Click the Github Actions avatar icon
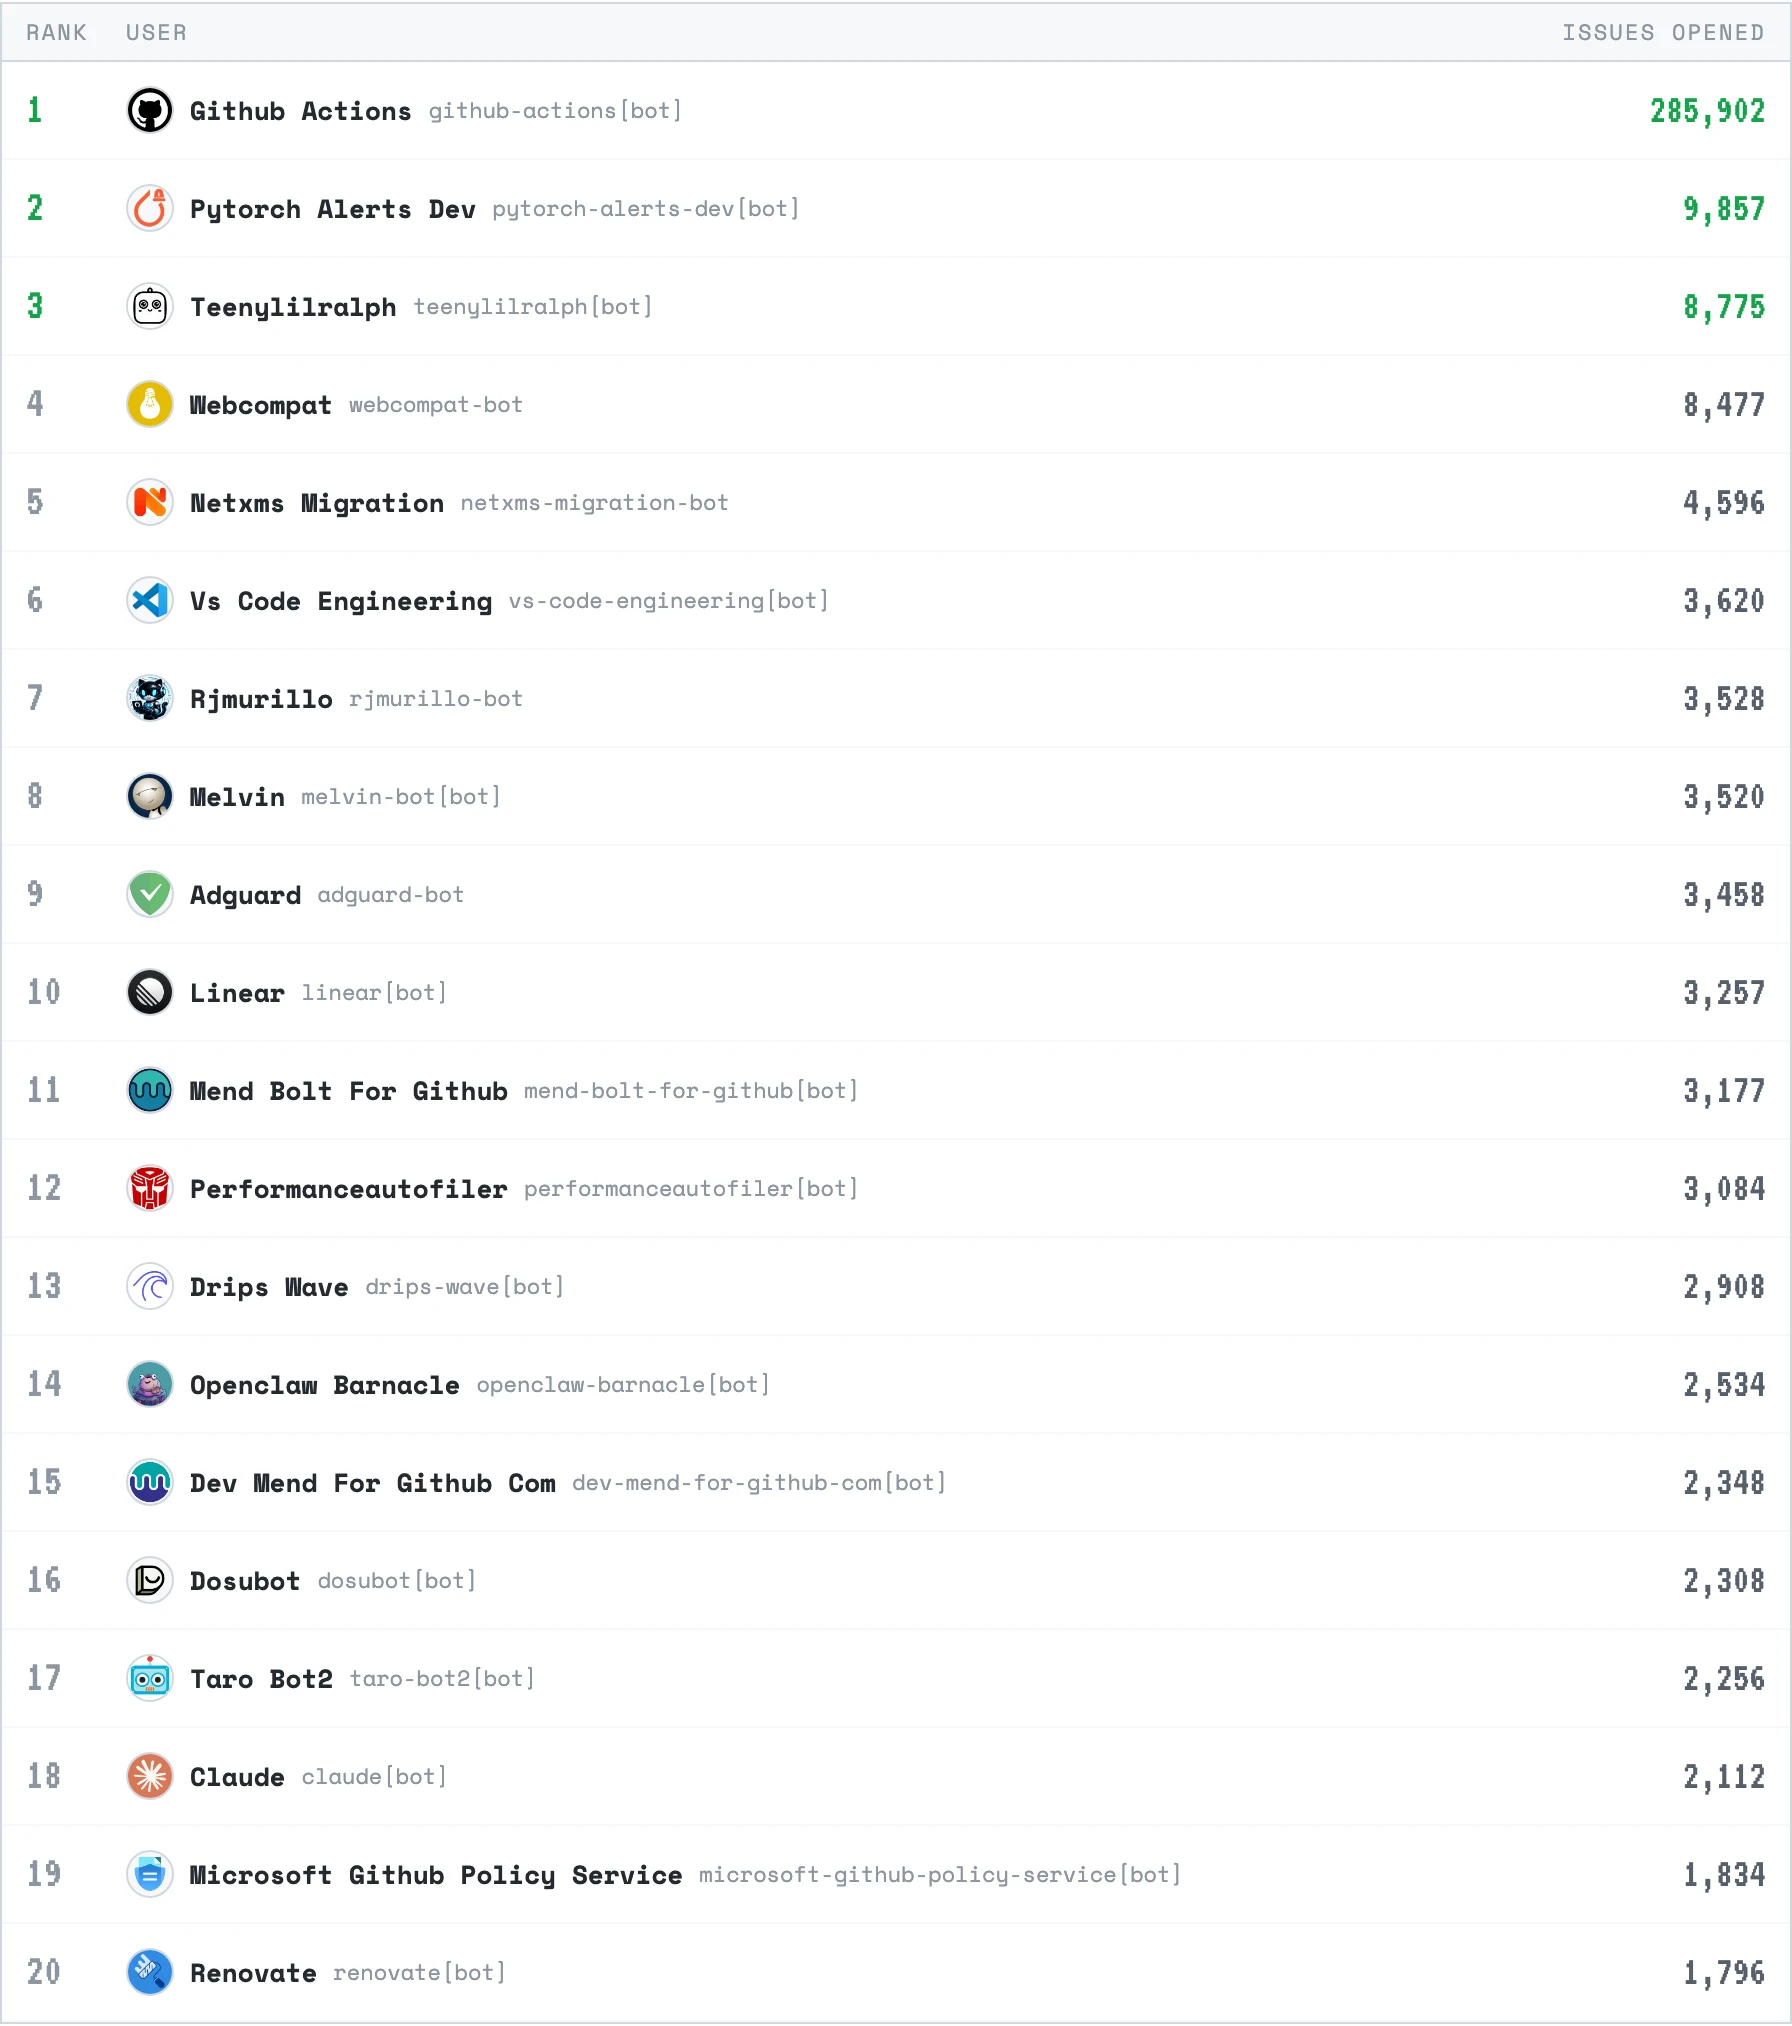1792x2026 pixels. pos(149,111)
